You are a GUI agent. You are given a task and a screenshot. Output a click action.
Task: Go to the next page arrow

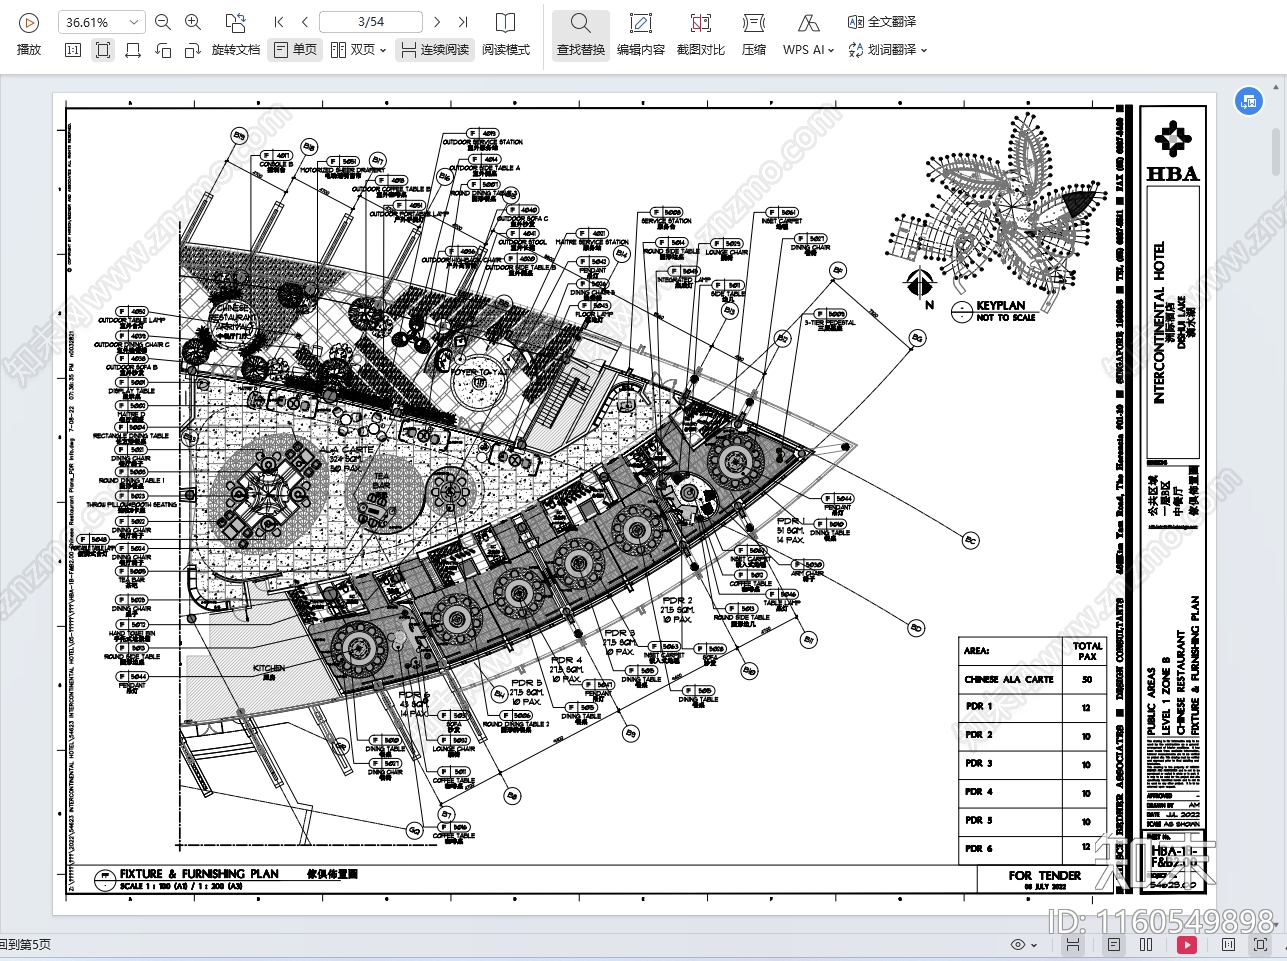pos(437,22)
